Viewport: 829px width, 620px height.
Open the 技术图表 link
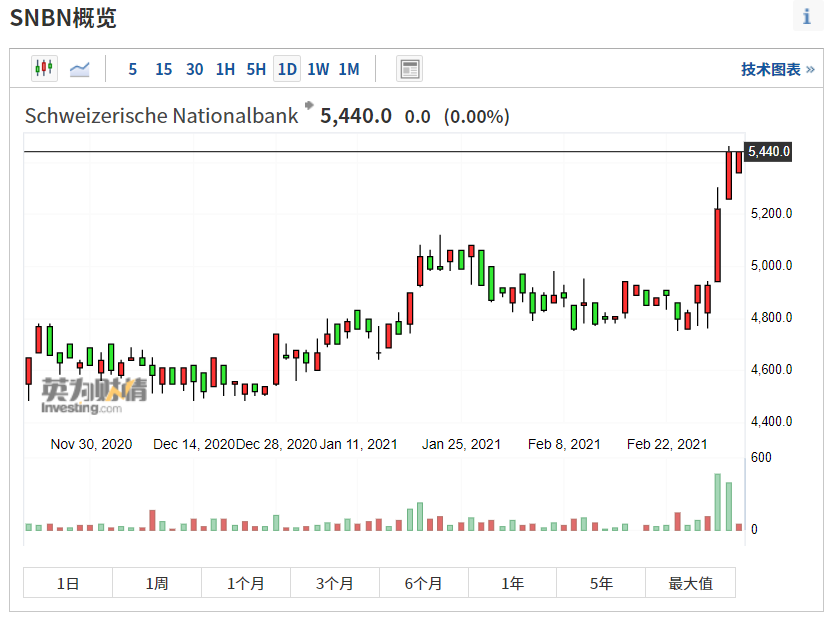pos(777,69)
